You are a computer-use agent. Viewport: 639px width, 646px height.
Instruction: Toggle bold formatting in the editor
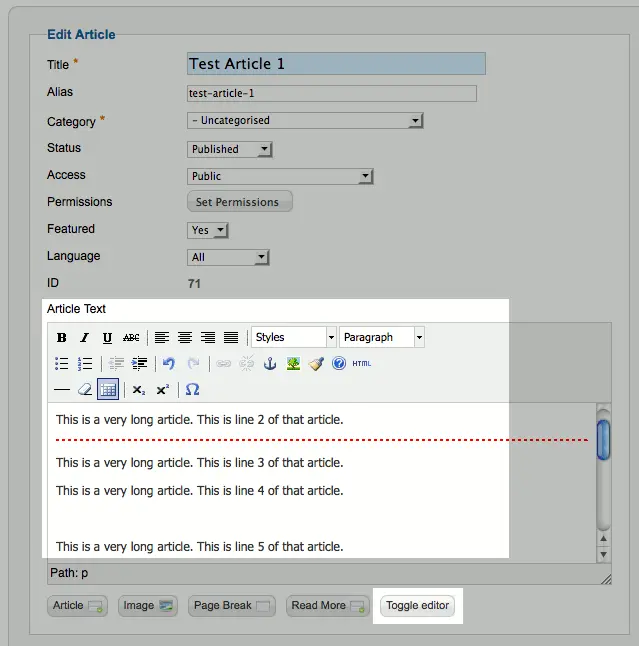pyautogui.click(x=62, y=338)
